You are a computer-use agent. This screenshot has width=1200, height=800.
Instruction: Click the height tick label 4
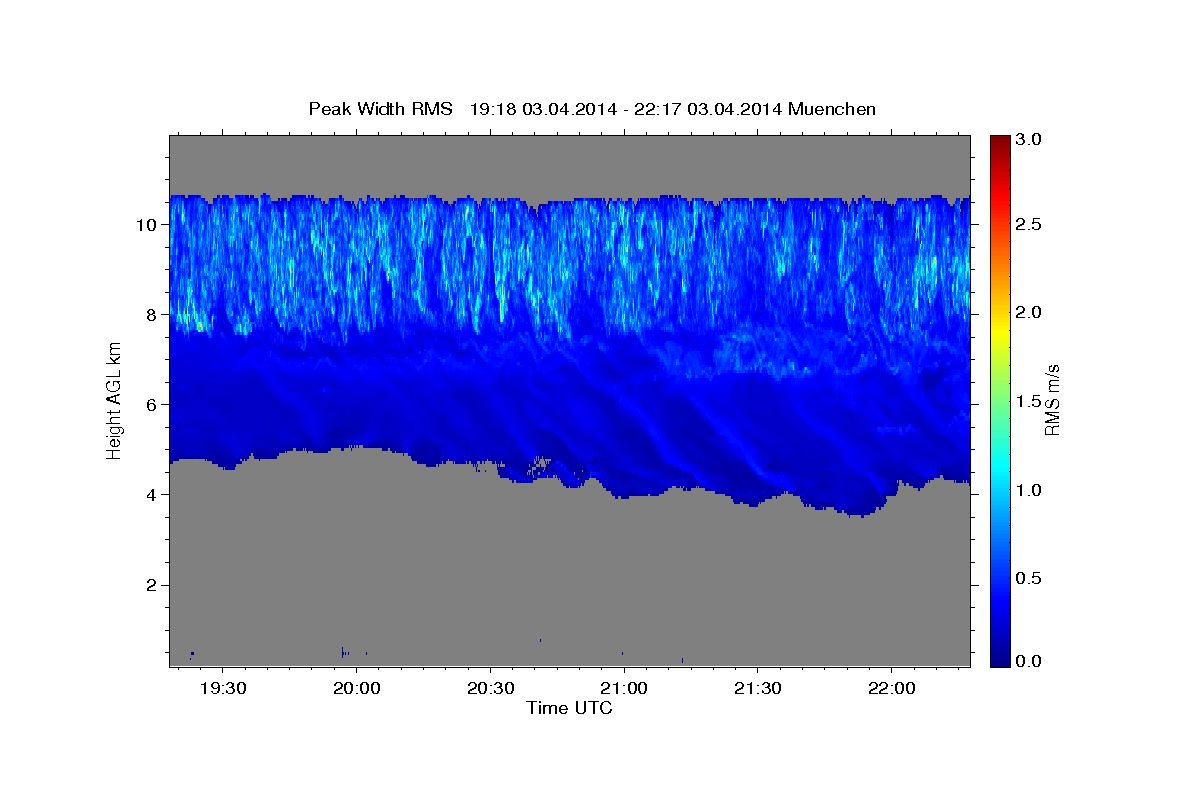click(154, 494)
